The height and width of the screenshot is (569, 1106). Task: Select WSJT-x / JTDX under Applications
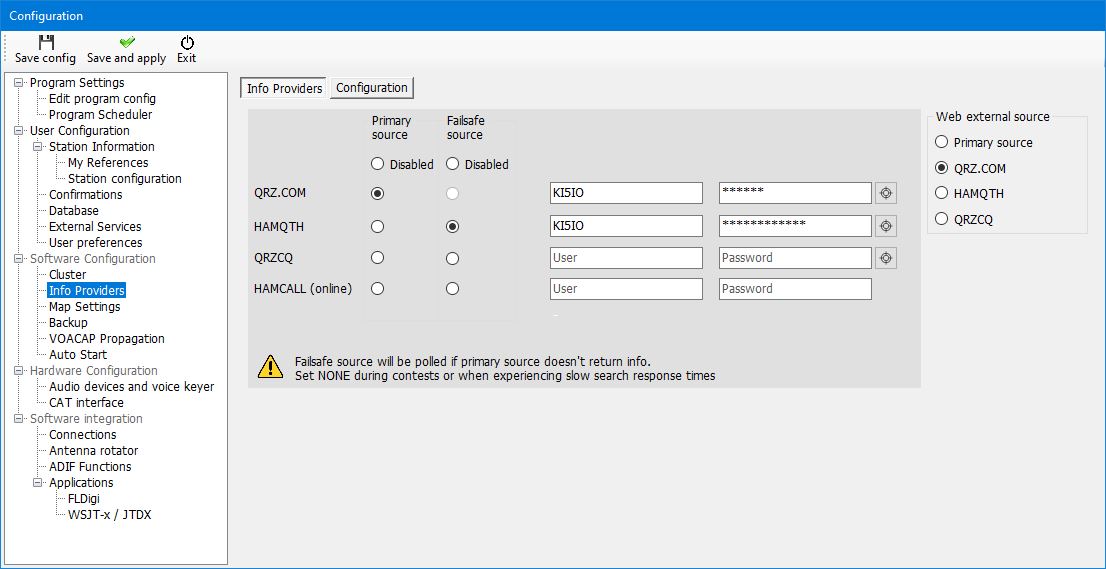pos(109,515)
